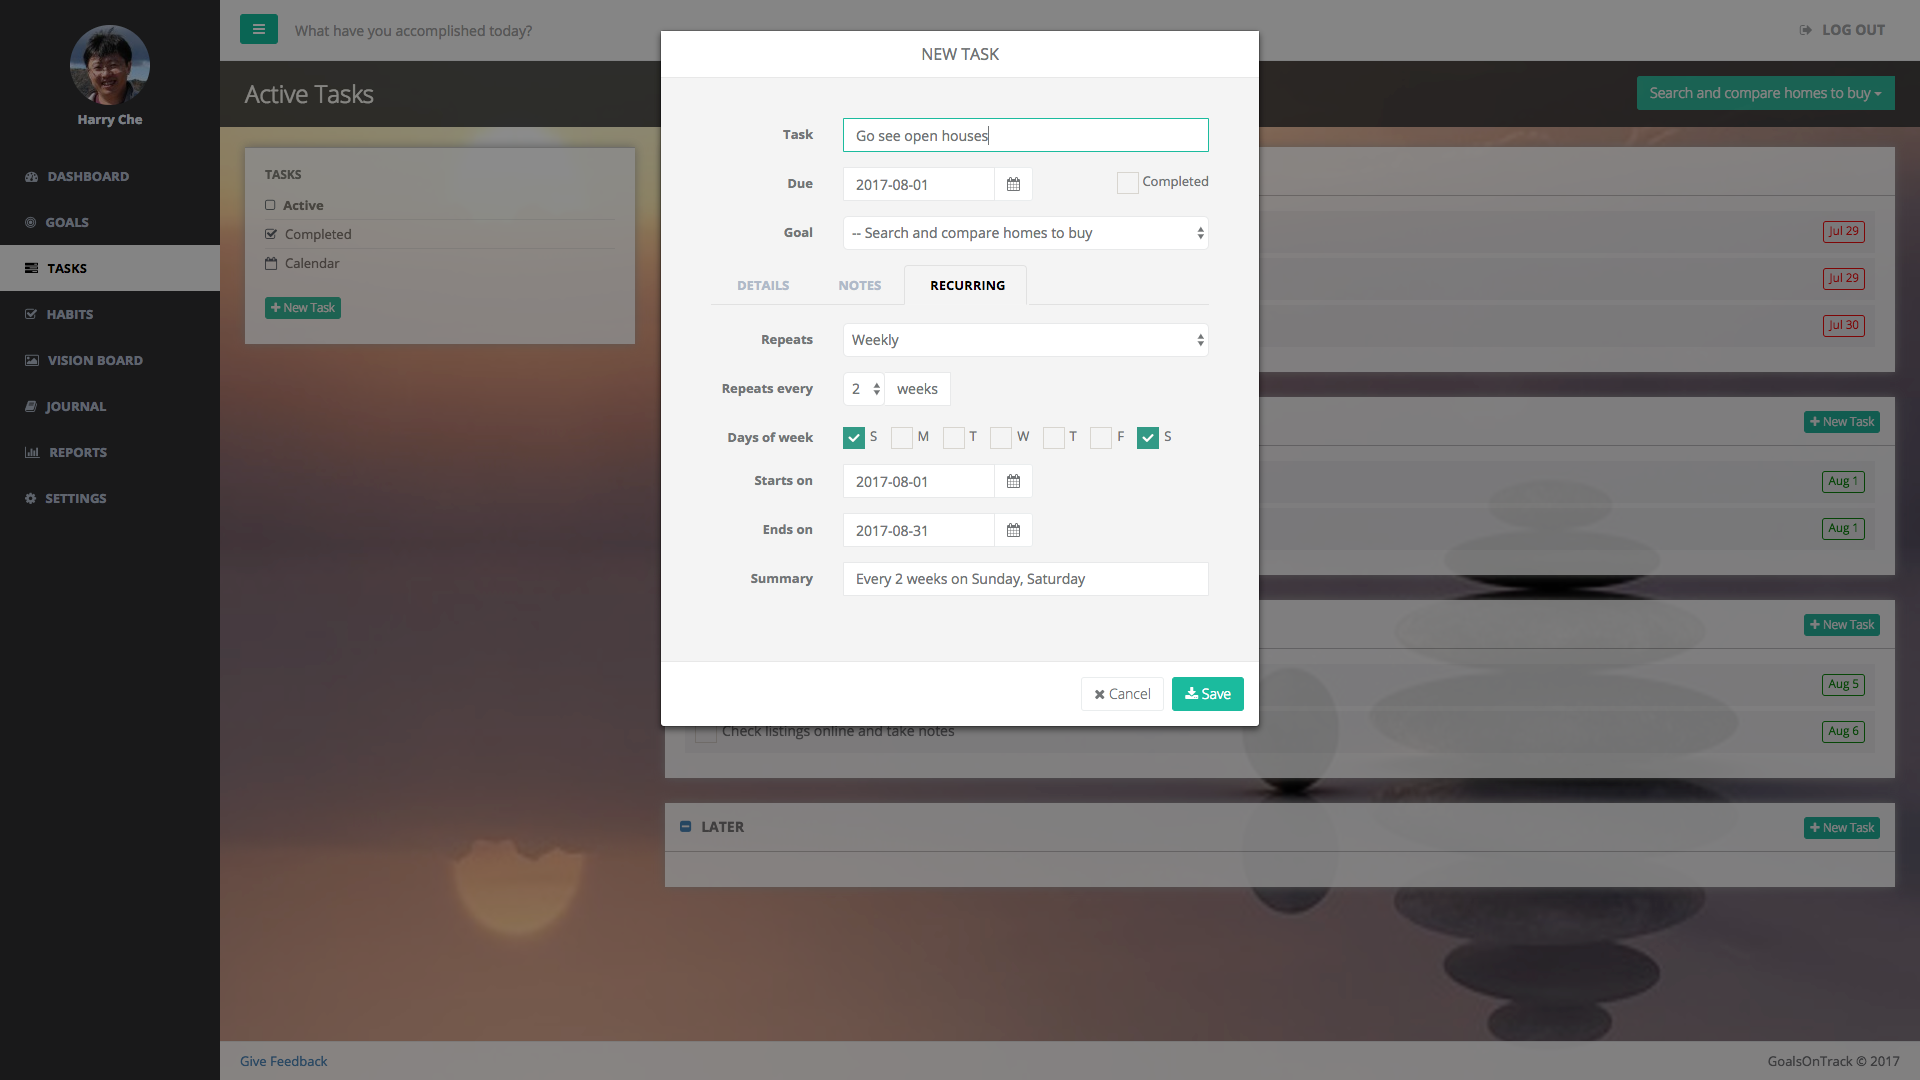
Task: Open the Dashboard sidebar item
Action: pyautogui.click(x=88, y=176)
